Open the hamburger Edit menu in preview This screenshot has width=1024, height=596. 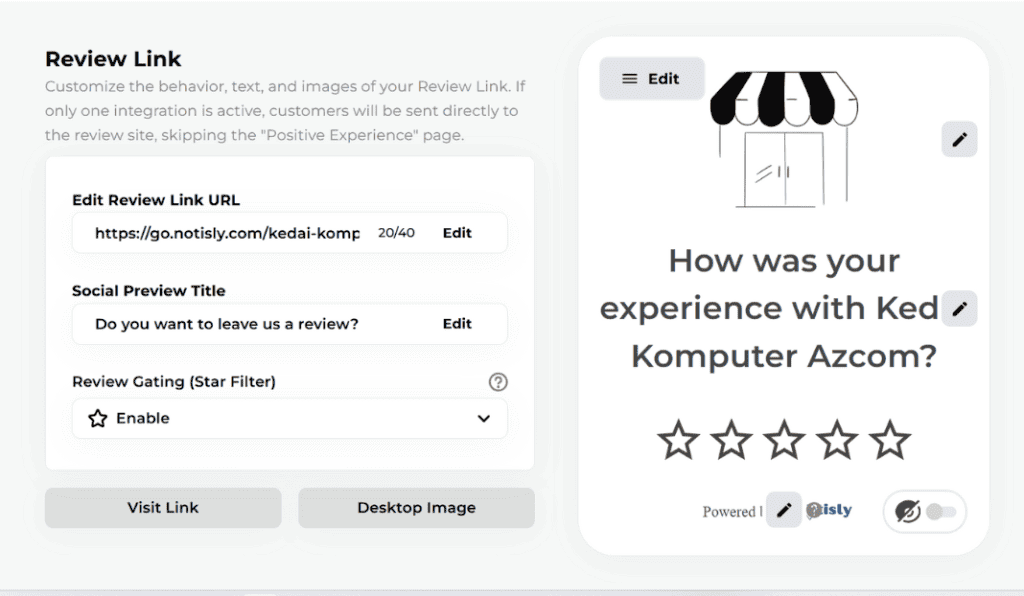click(x=651, y=79)
